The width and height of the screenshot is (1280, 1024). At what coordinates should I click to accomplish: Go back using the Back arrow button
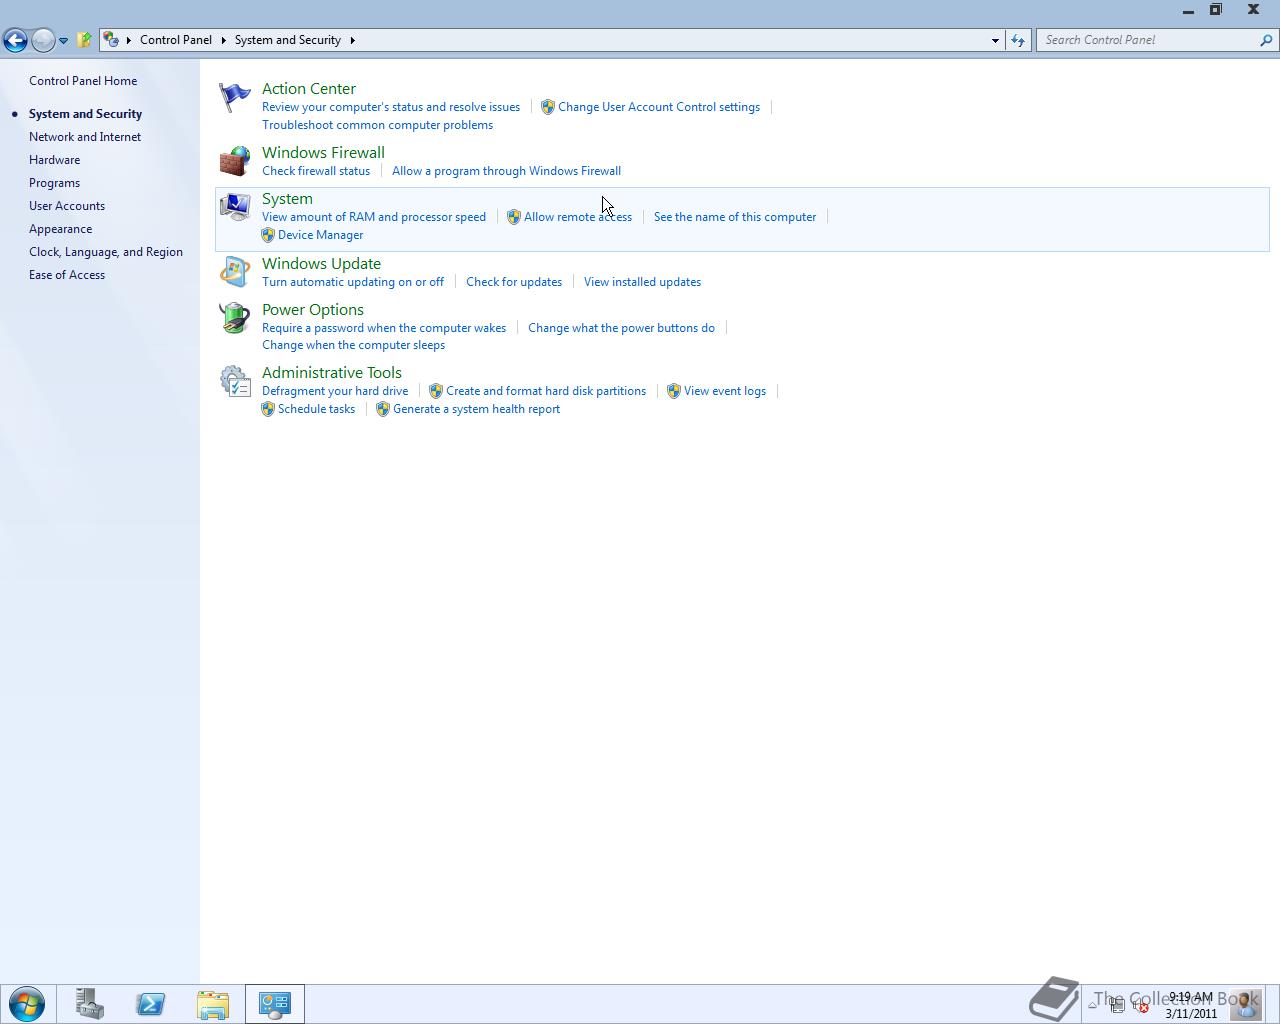15,40
